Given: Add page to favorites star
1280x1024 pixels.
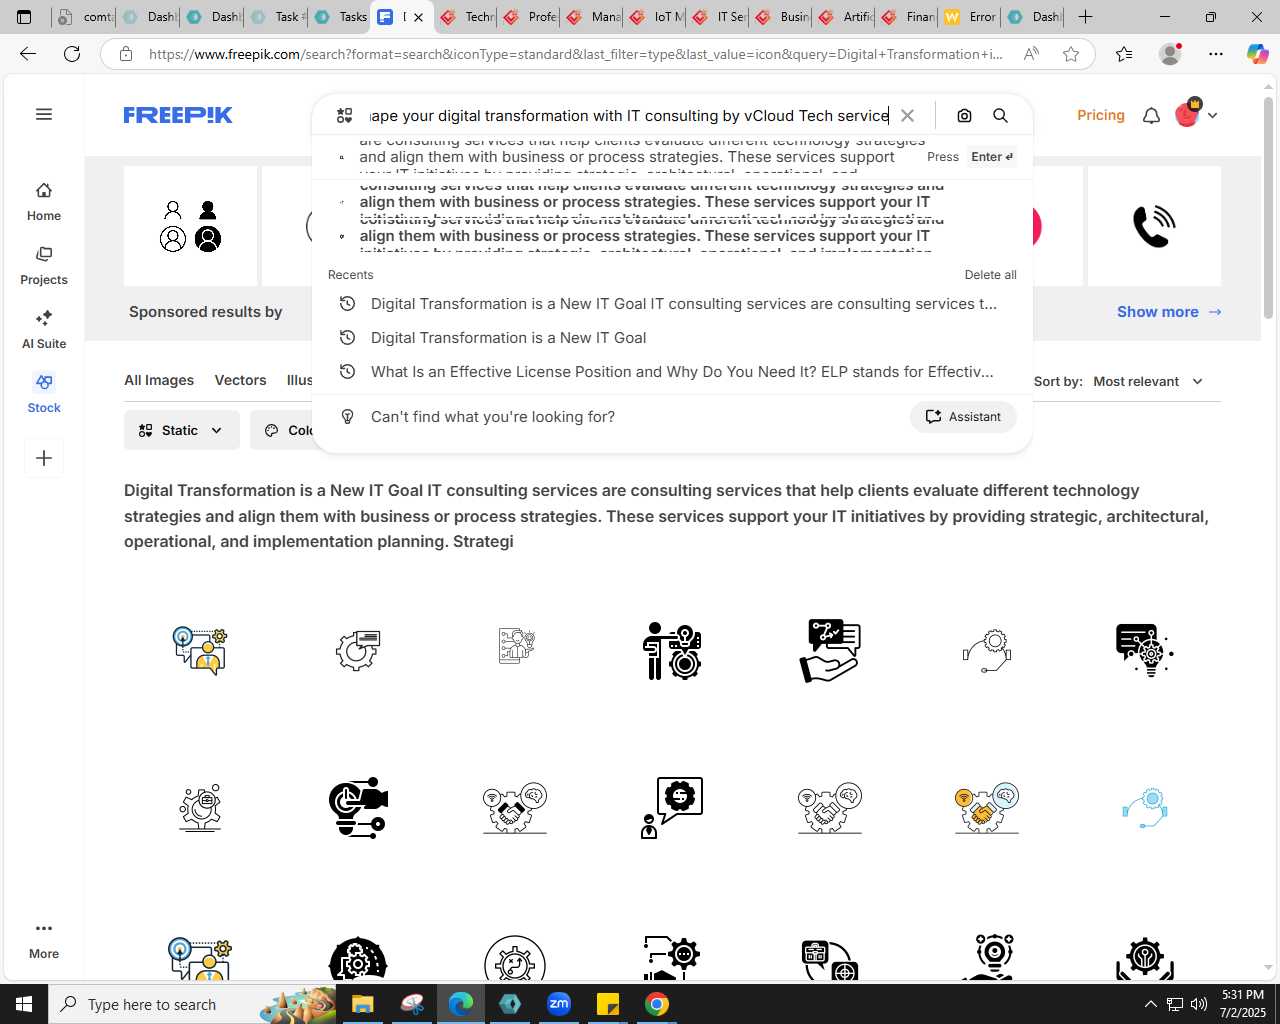Looking at the screenshot, I should [x=1071, y=54].
